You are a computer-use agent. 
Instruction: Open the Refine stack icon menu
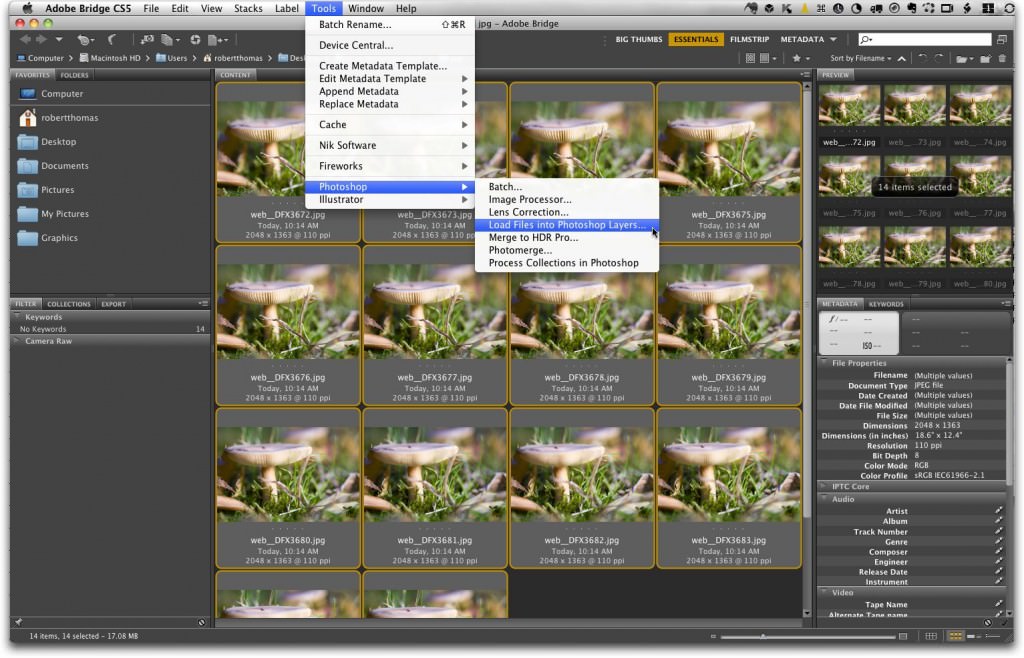tap(170, 40)
